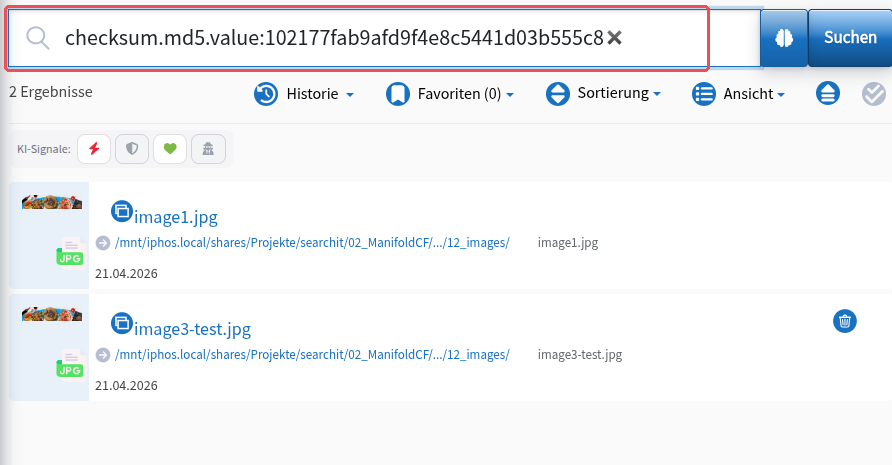Click the Suchen button
This screenshot has width=892, height=465.
tap(850, 38)
